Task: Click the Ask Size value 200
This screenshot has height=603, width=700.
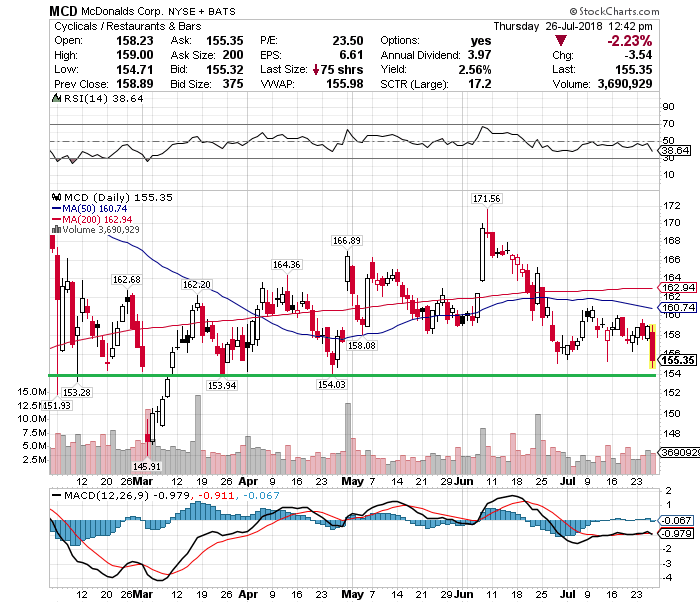Action: pos(233,55)
